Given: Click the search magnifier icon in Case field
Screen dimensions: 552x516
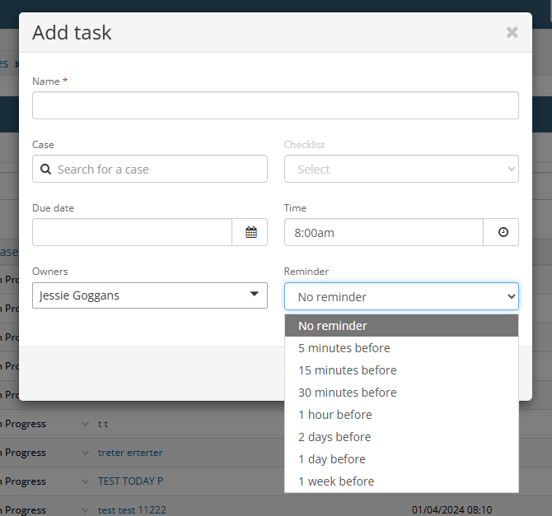Looking at the screenshot, I should (45, 169).
